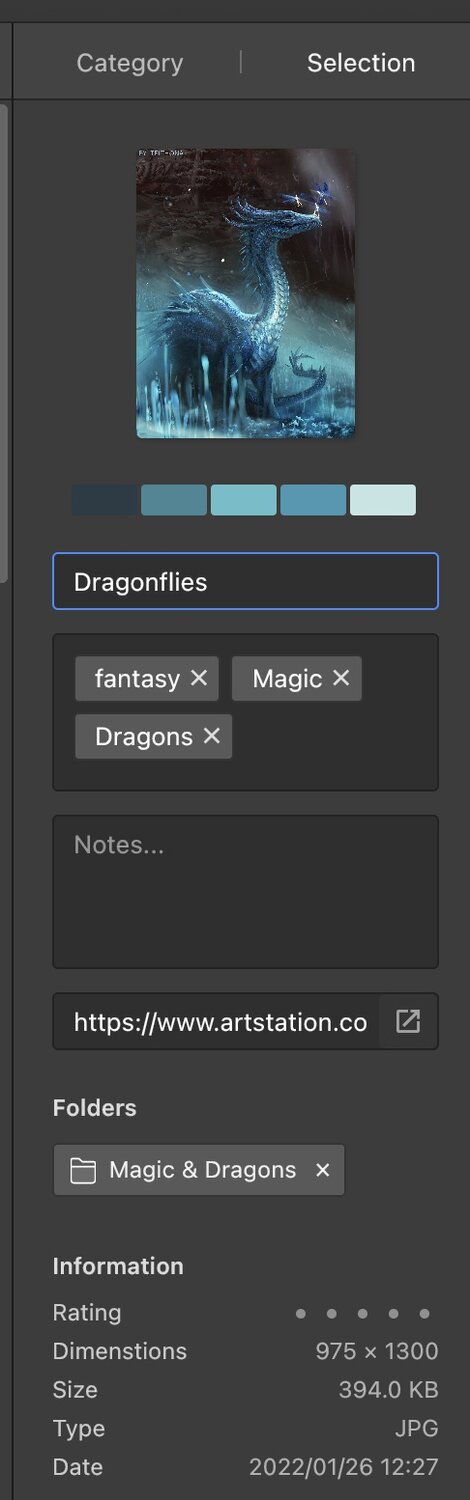Remove the Magic & Dragons folder
The height and width of the screenshot is (1500, 470).
point(322,1170)
